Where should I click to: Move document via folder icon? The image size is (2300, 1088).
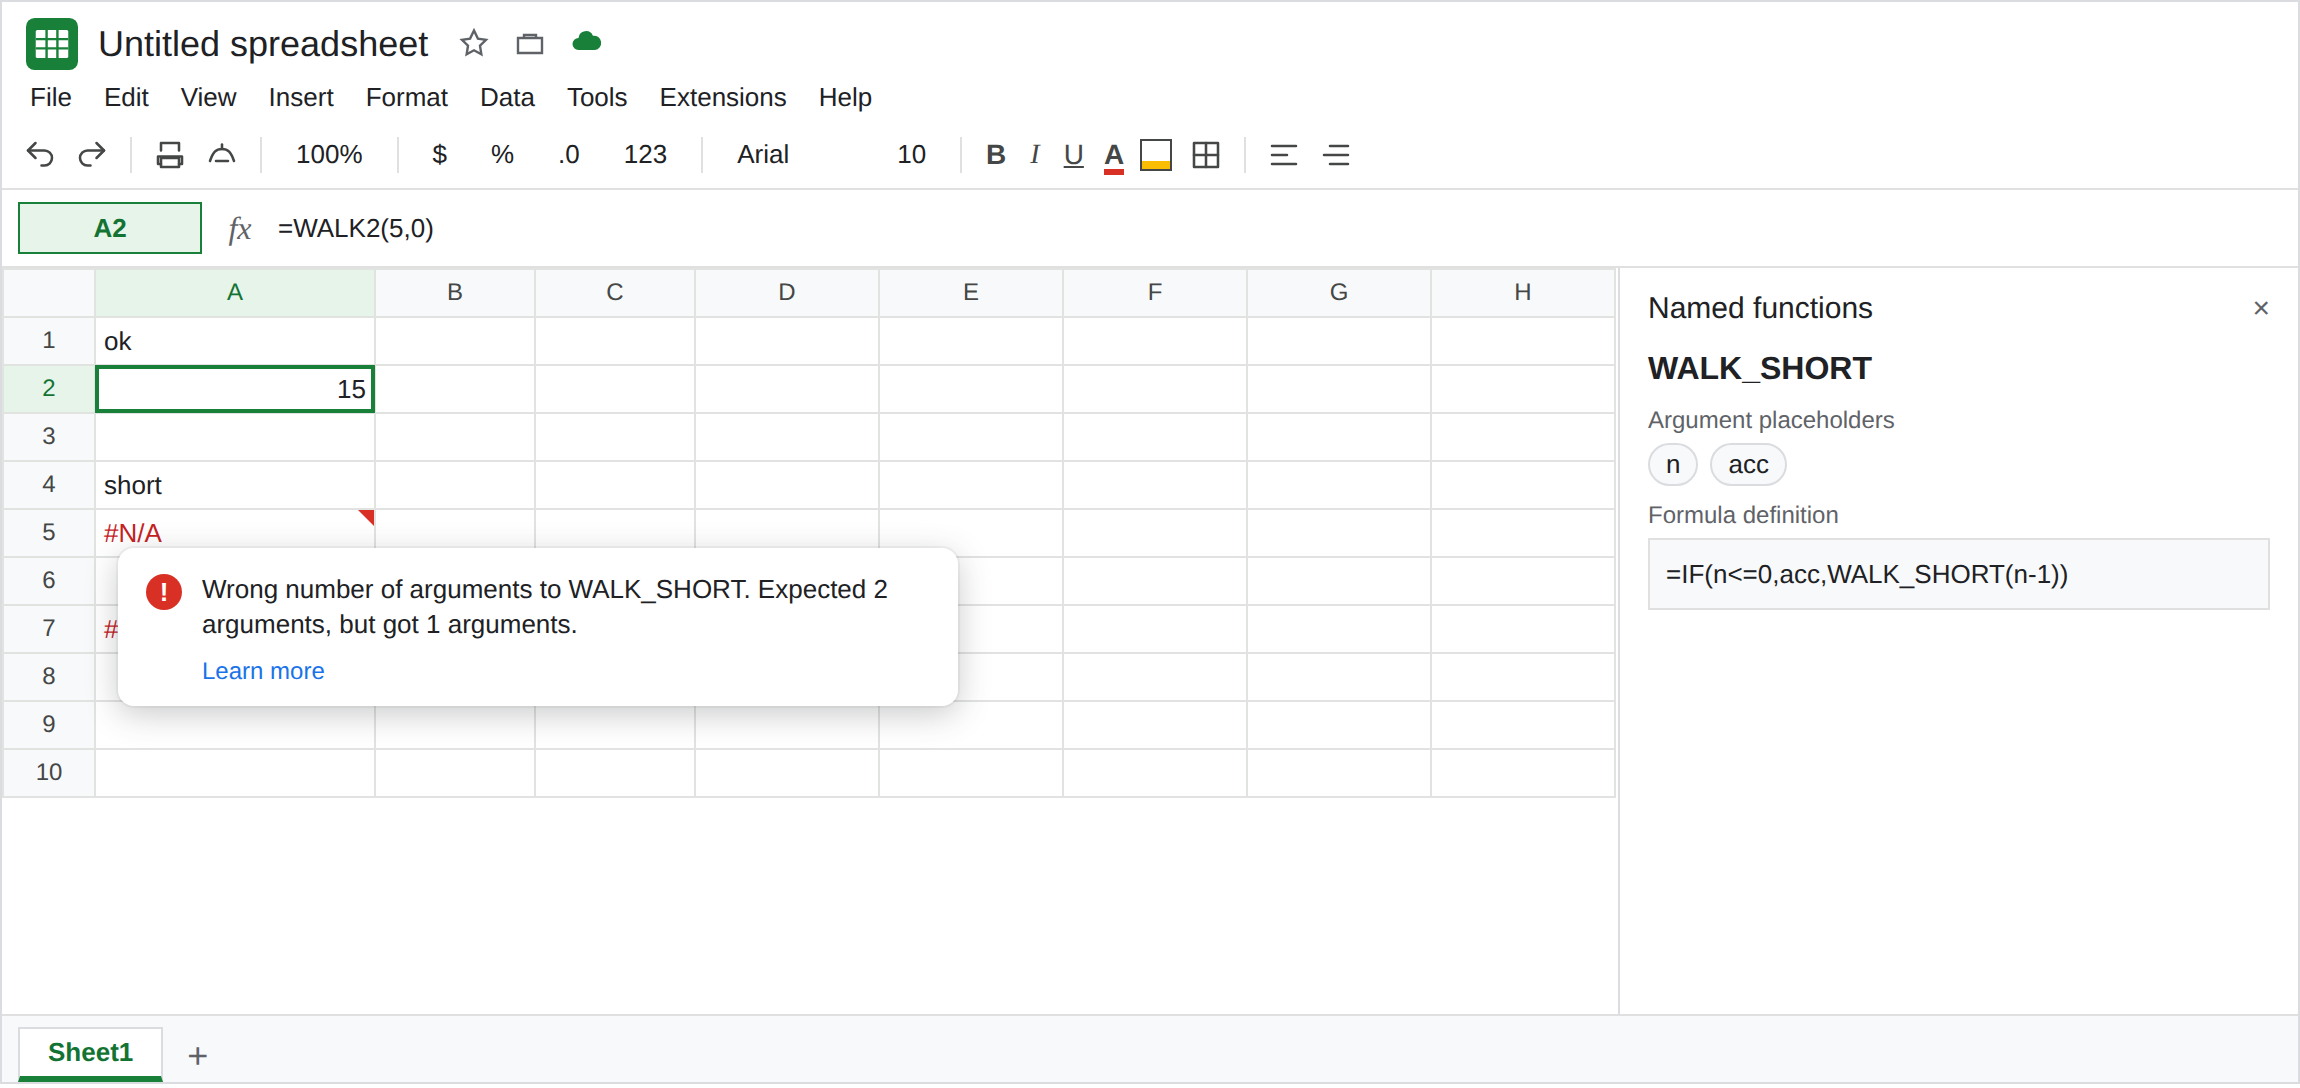530,43
